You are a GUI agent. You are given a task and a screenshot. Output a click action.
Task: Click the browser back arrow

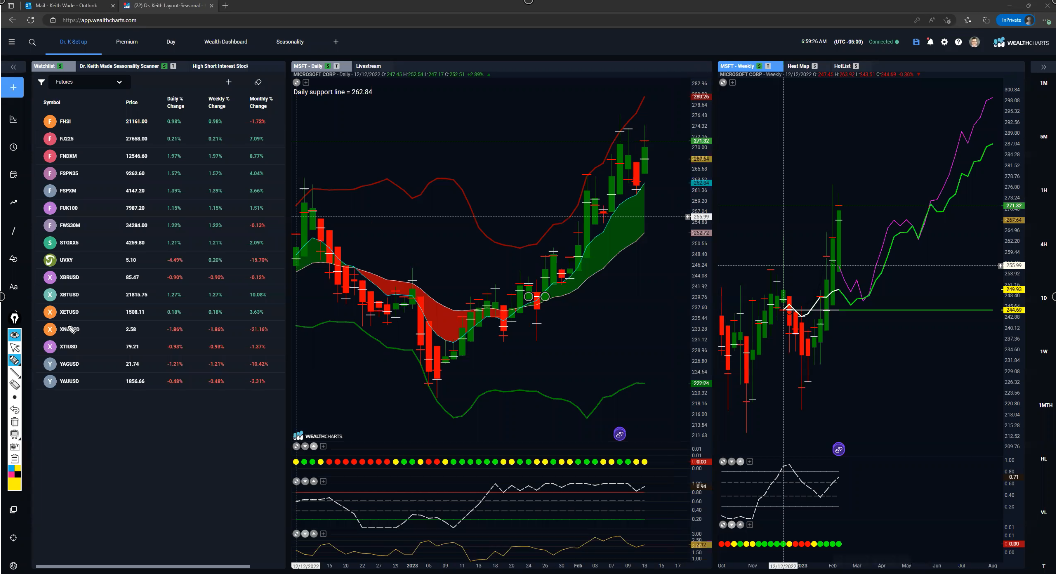[x=12, y=20]
